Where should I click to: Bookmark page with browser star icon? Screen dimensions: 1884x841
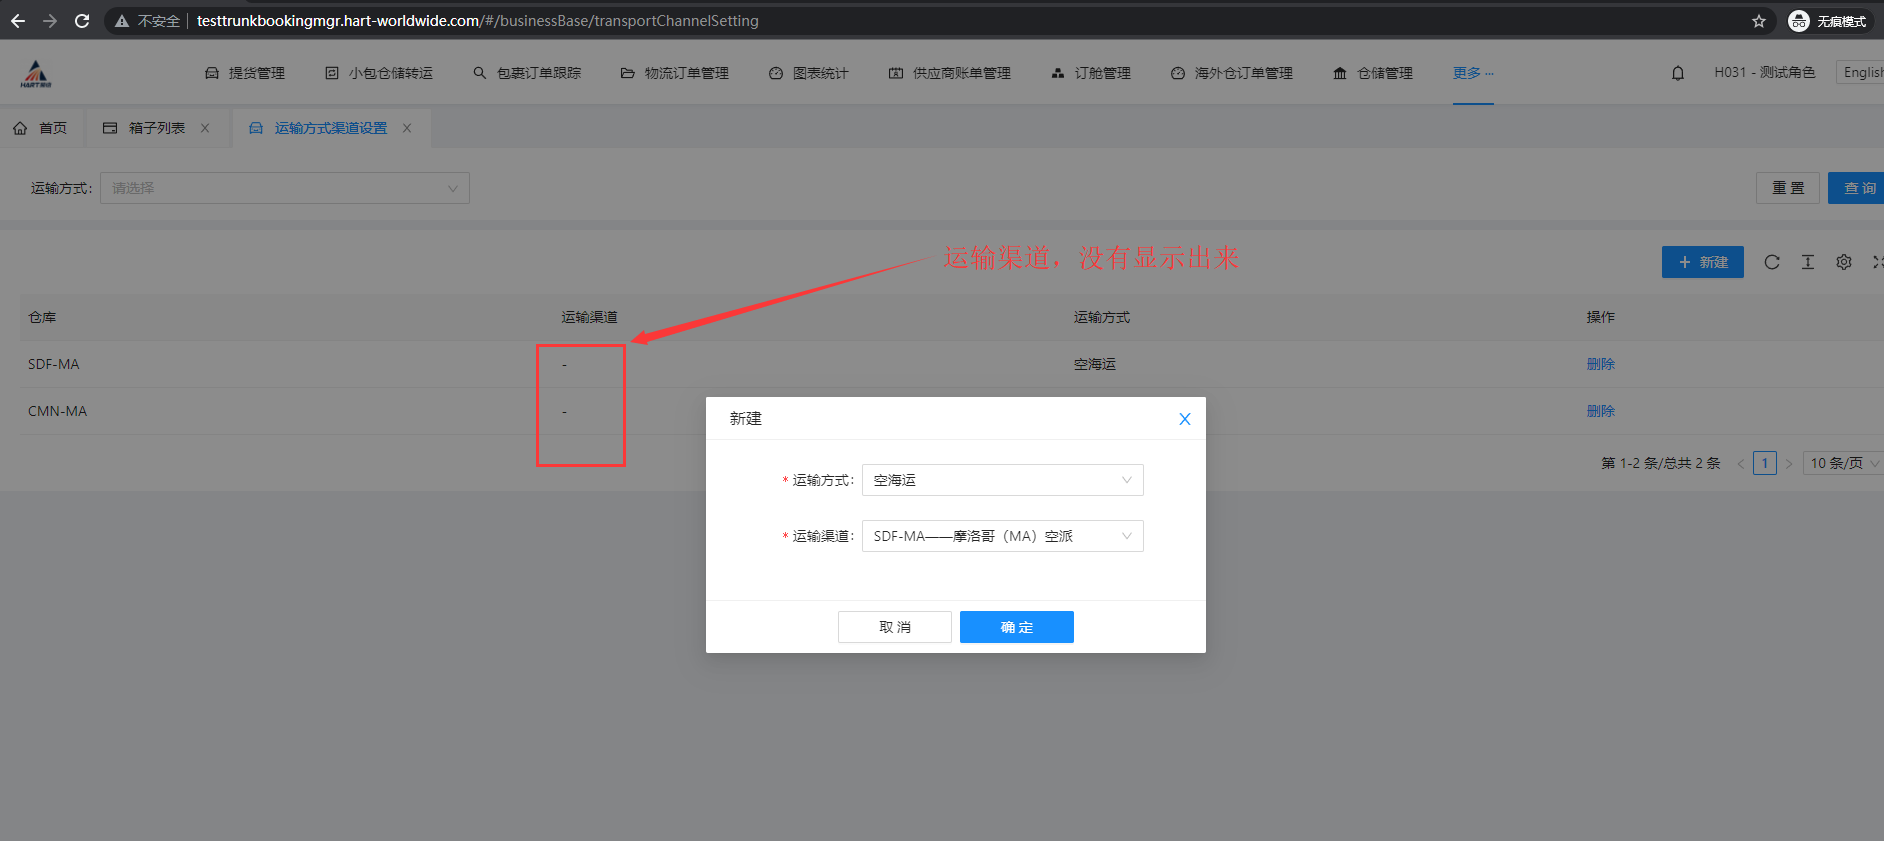click(x=1758, y=21)
